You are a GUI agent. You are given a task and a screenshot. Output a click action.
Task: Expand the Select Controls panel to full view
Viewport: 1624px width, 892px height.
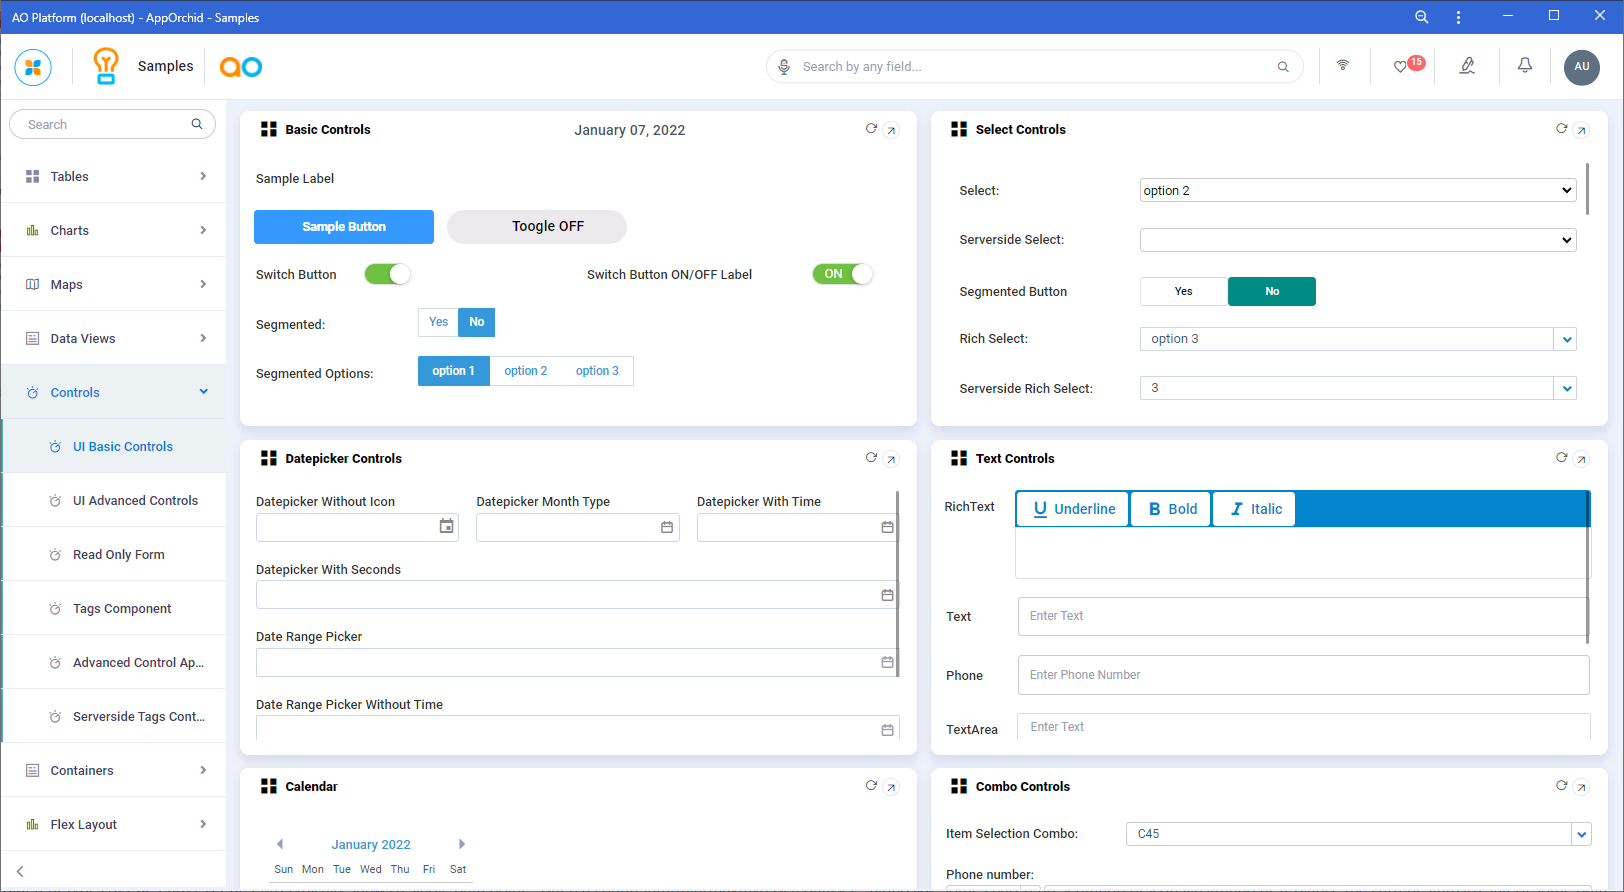click(x=1581, y=130)
